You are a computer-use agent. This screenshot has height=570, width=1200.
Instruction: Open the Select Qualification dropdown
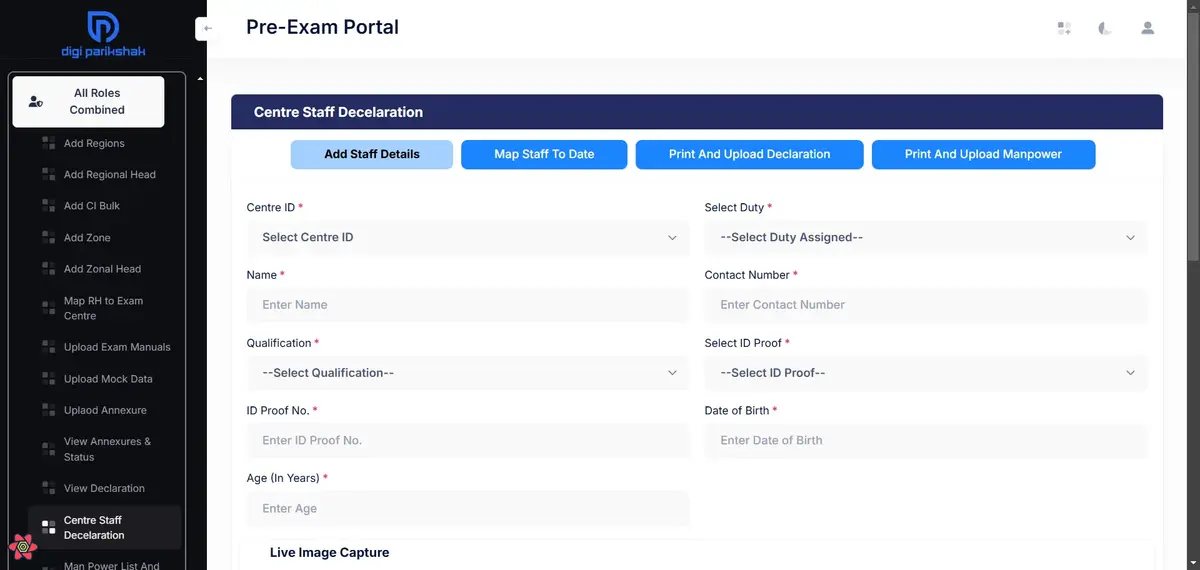(x=468, y=373)
